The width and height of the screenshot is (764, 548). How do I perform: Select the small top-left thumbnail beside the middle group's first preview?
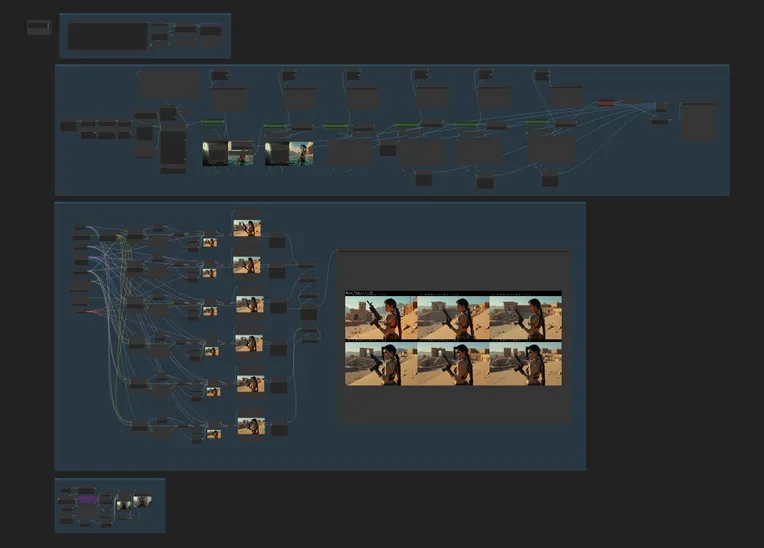[x=209, y=242]
